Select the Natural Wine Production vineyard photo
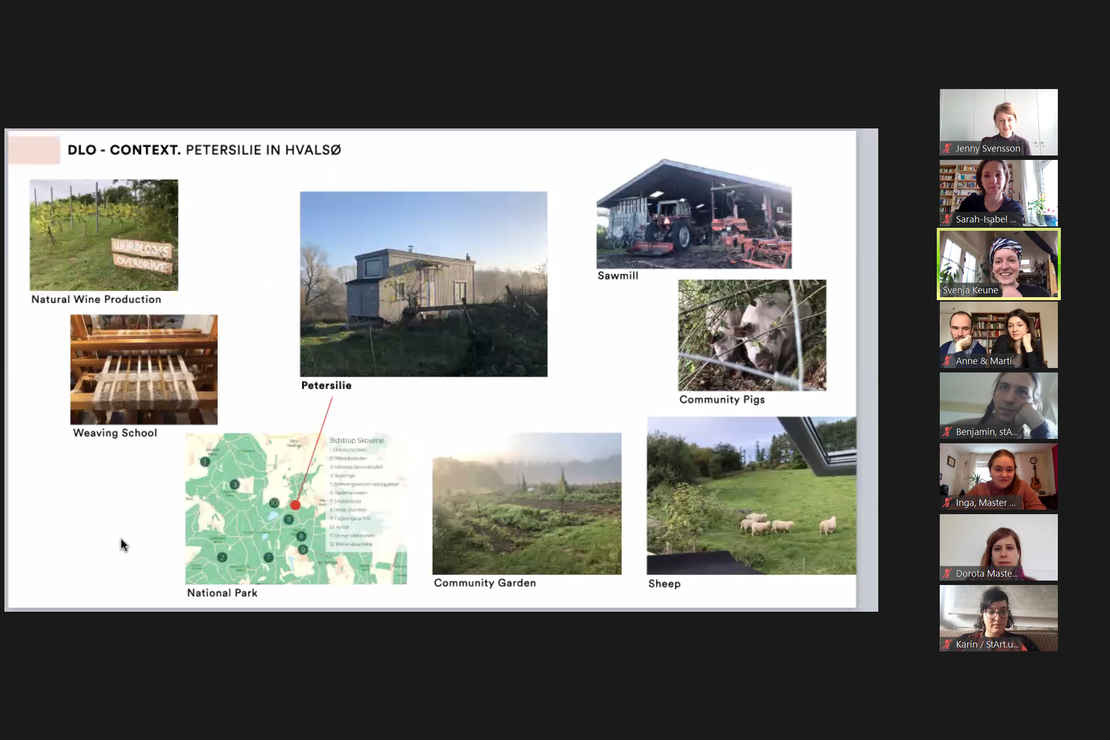Screen dimensions: 1110x740 104,235
